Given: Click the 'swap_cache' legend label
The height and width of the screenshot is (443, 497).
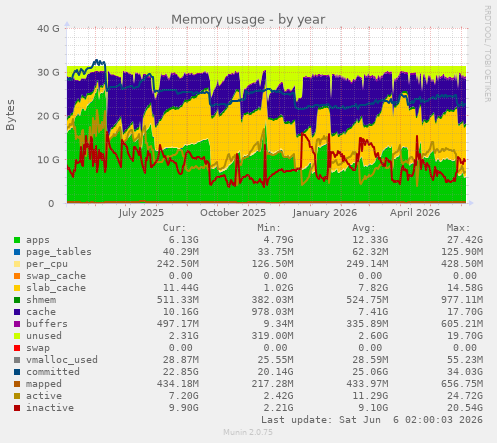Looking at the screenshot, I should (56, 276).
